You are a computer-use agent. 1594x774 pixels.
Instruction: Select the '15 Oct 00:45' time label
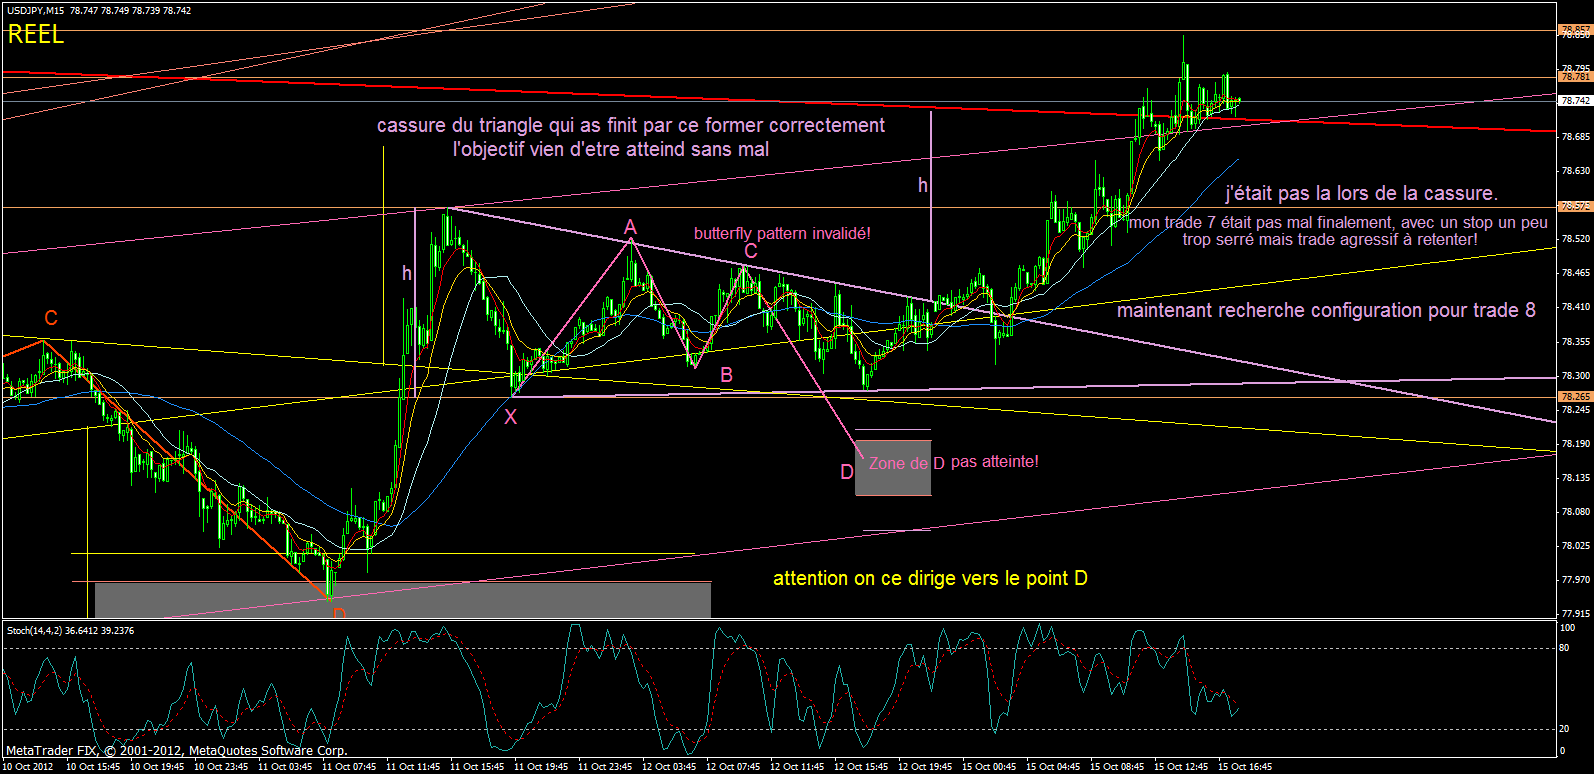point(989,767)
